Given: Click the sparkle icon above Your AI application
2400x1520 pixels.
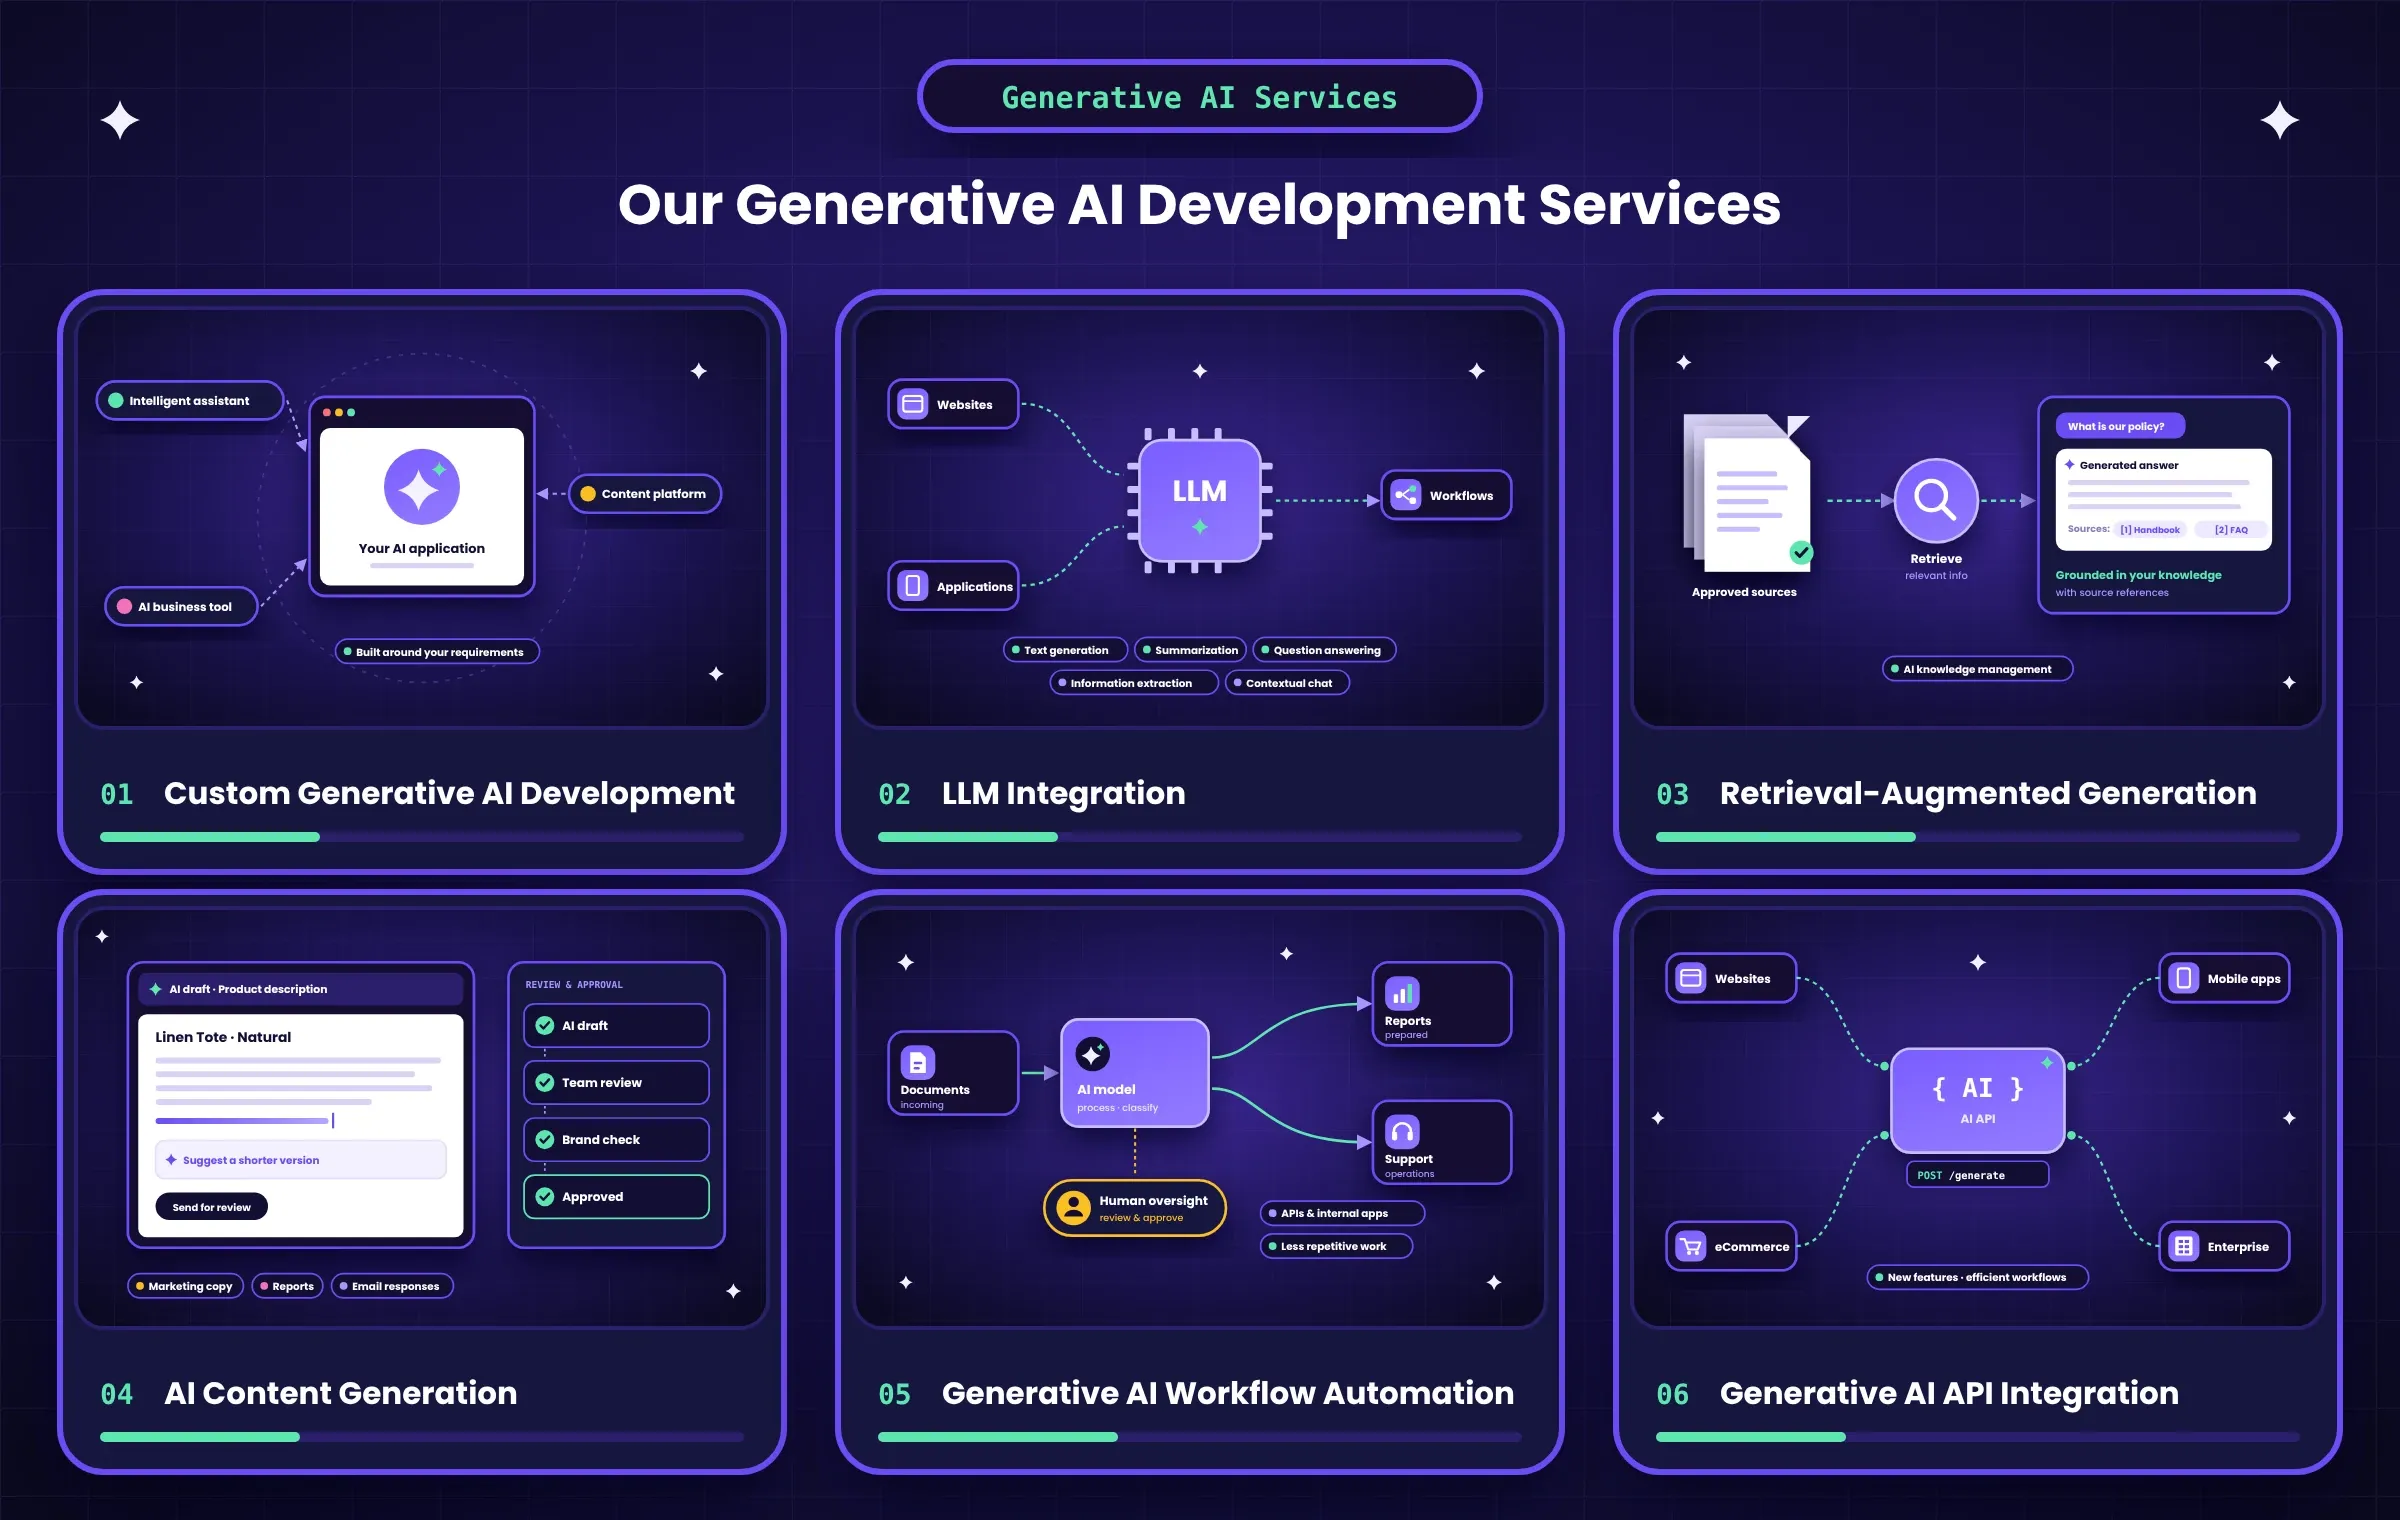Looking at the screenshot, I should 422,487.
